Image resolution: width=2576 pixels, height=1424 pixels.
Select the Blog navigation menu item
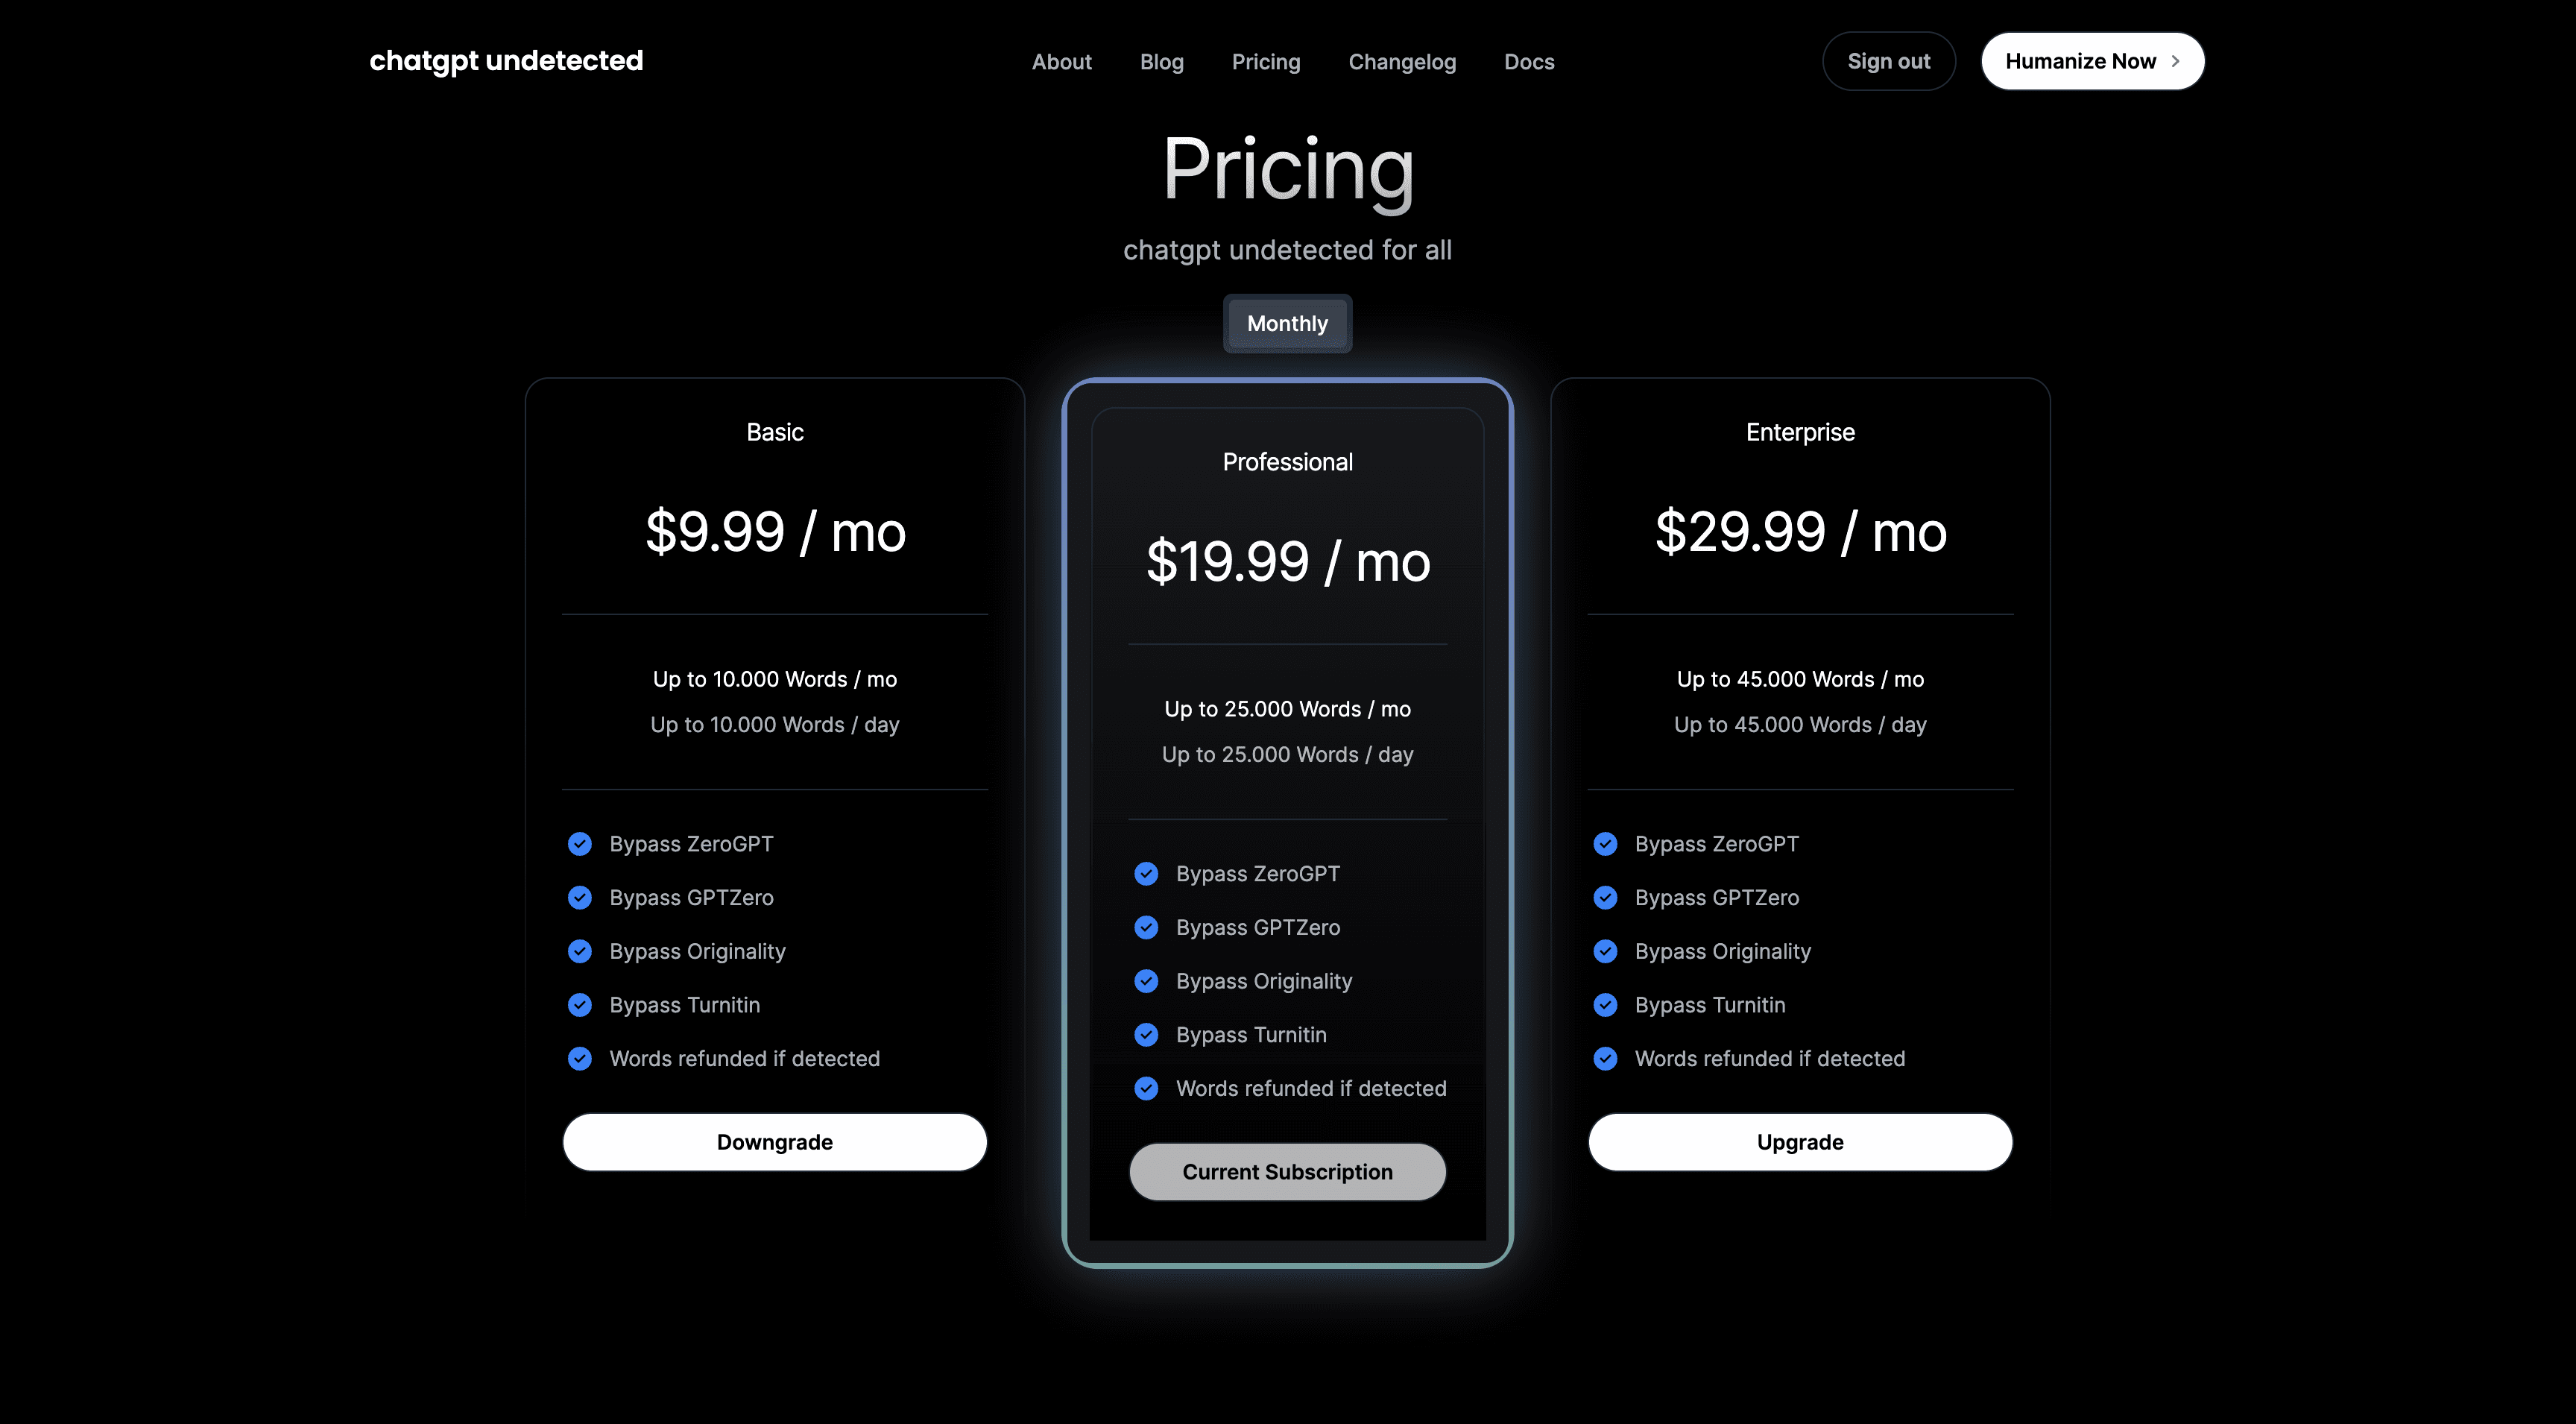pyautogui.click(x=1162, y=61)
